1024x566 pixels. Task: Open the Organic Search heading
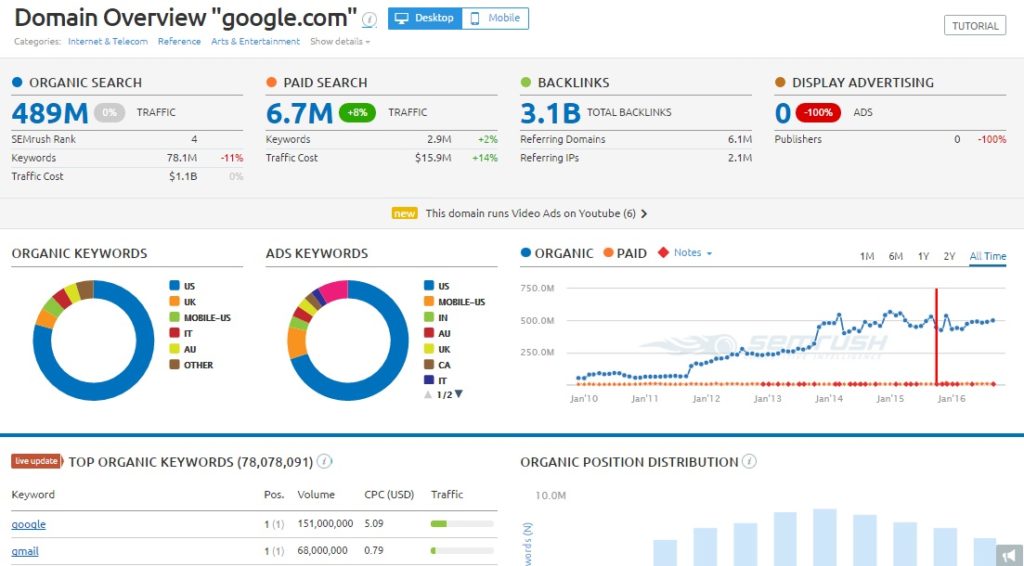coord(86,82)
